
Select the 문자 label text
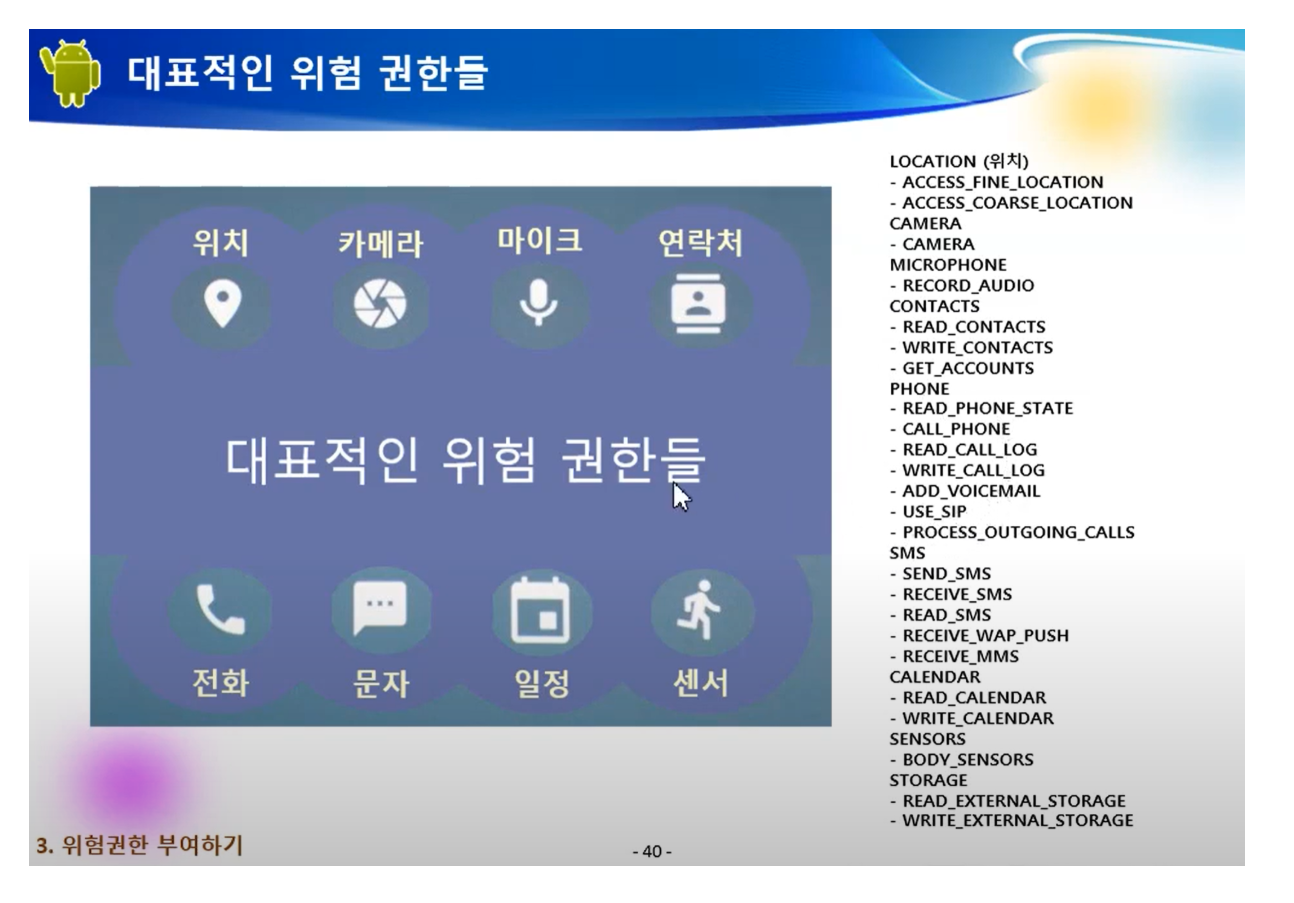click(x=380, y=684)
